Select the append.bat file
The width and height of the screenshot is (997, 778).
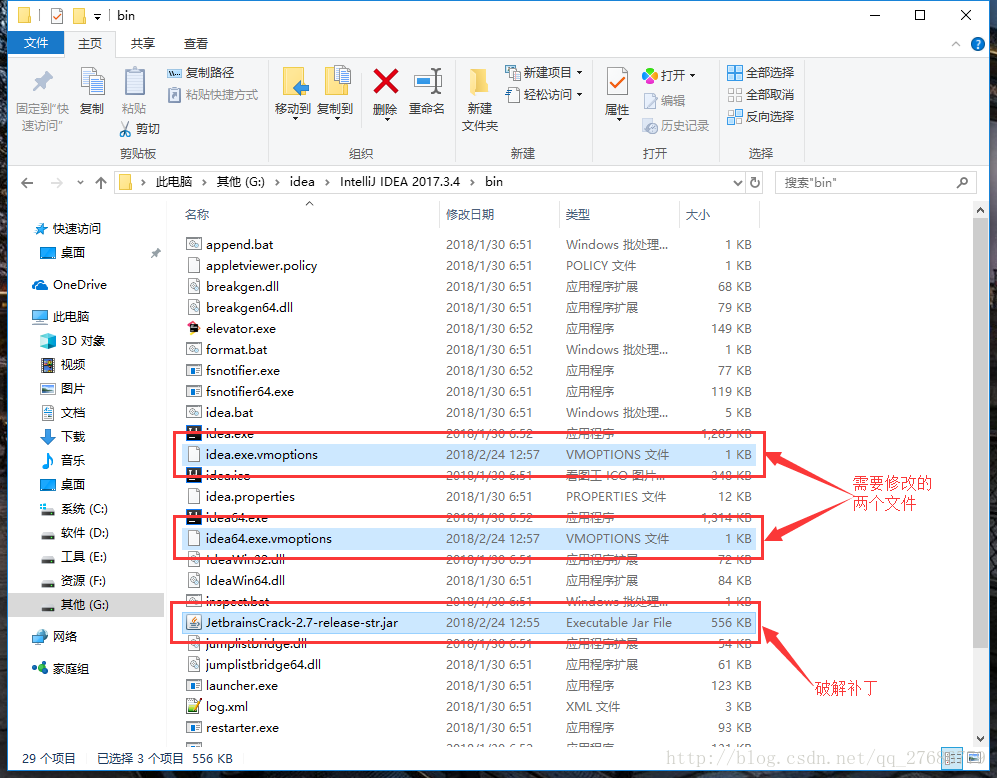coord(469,244)
